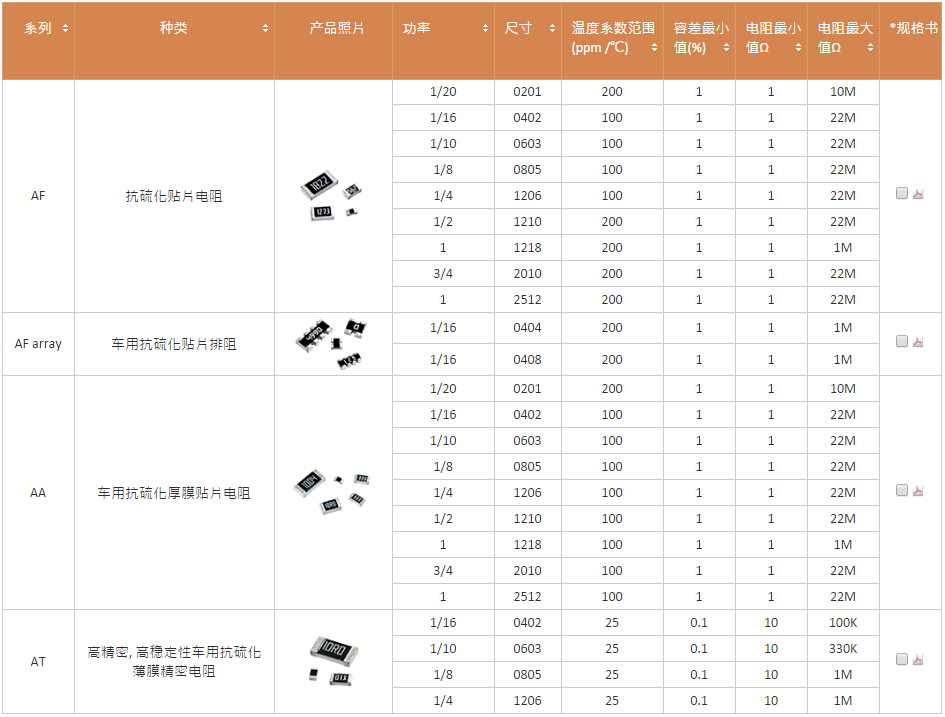Sort the table by 系列 column arrows
945x717 pixels.
pyautogui.click(x=65, y=29)
